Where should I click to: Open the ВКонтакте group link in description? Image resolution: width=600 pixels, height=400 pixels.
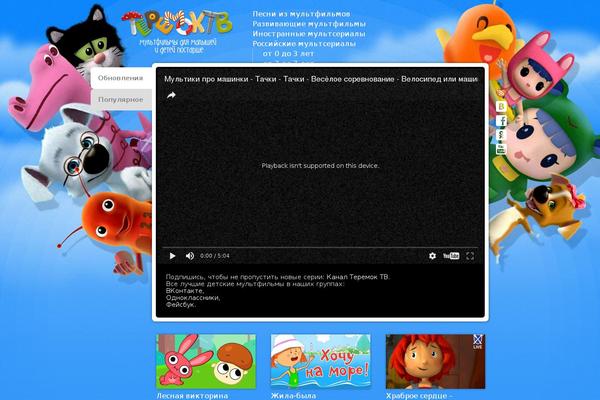tap(184, 291)
